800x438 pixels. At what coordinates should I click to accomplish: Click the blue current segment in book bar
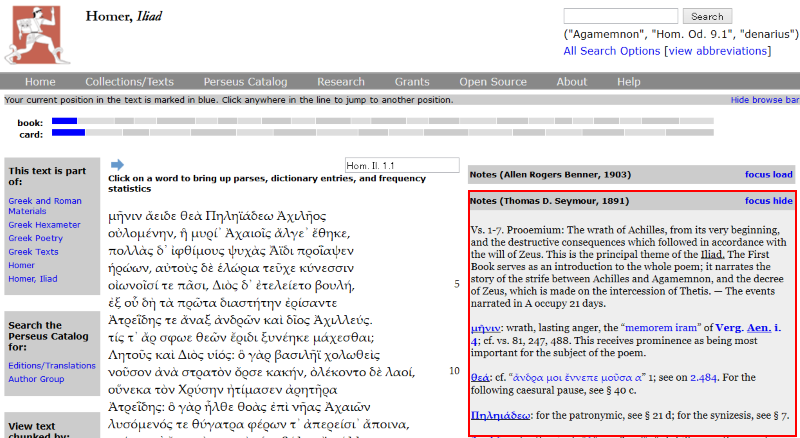[x=64, y=121]
